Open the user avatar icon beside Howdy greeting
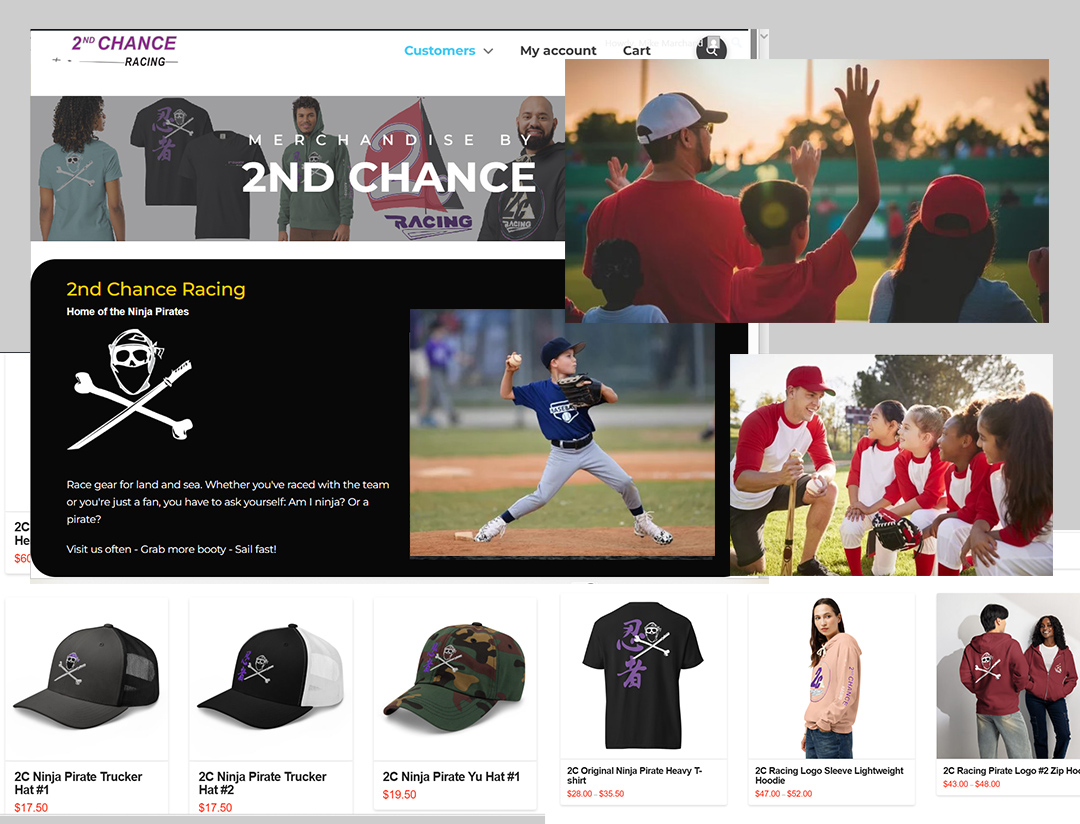 click(x=714, y=41)
